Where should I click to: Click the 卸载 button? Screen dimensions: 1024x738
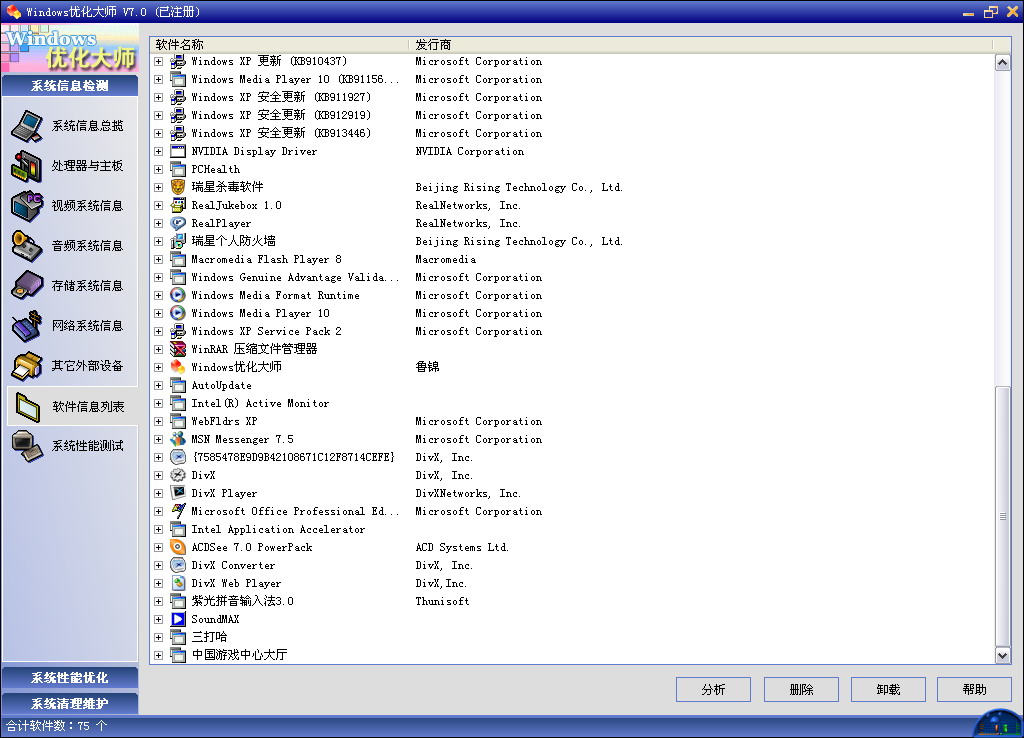click(x=888, y=690)
